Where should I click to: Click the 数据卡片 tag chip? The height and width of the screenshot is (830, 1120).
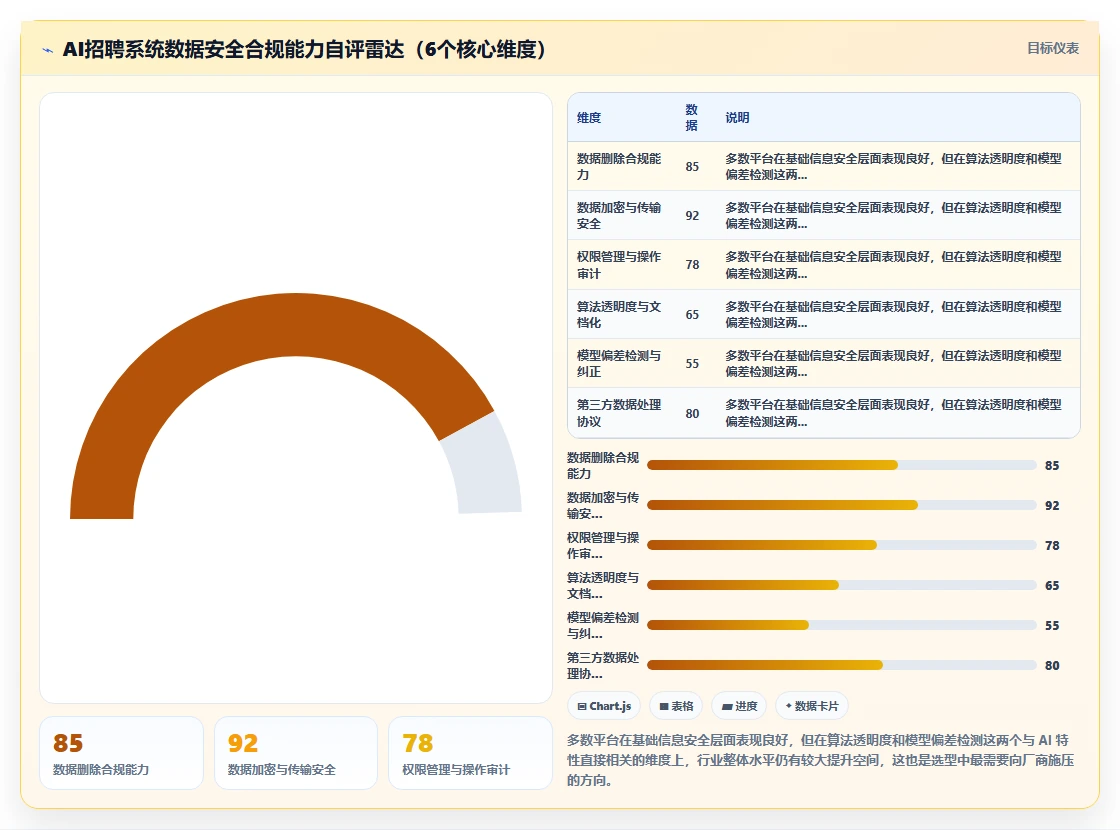coord(811,706)
